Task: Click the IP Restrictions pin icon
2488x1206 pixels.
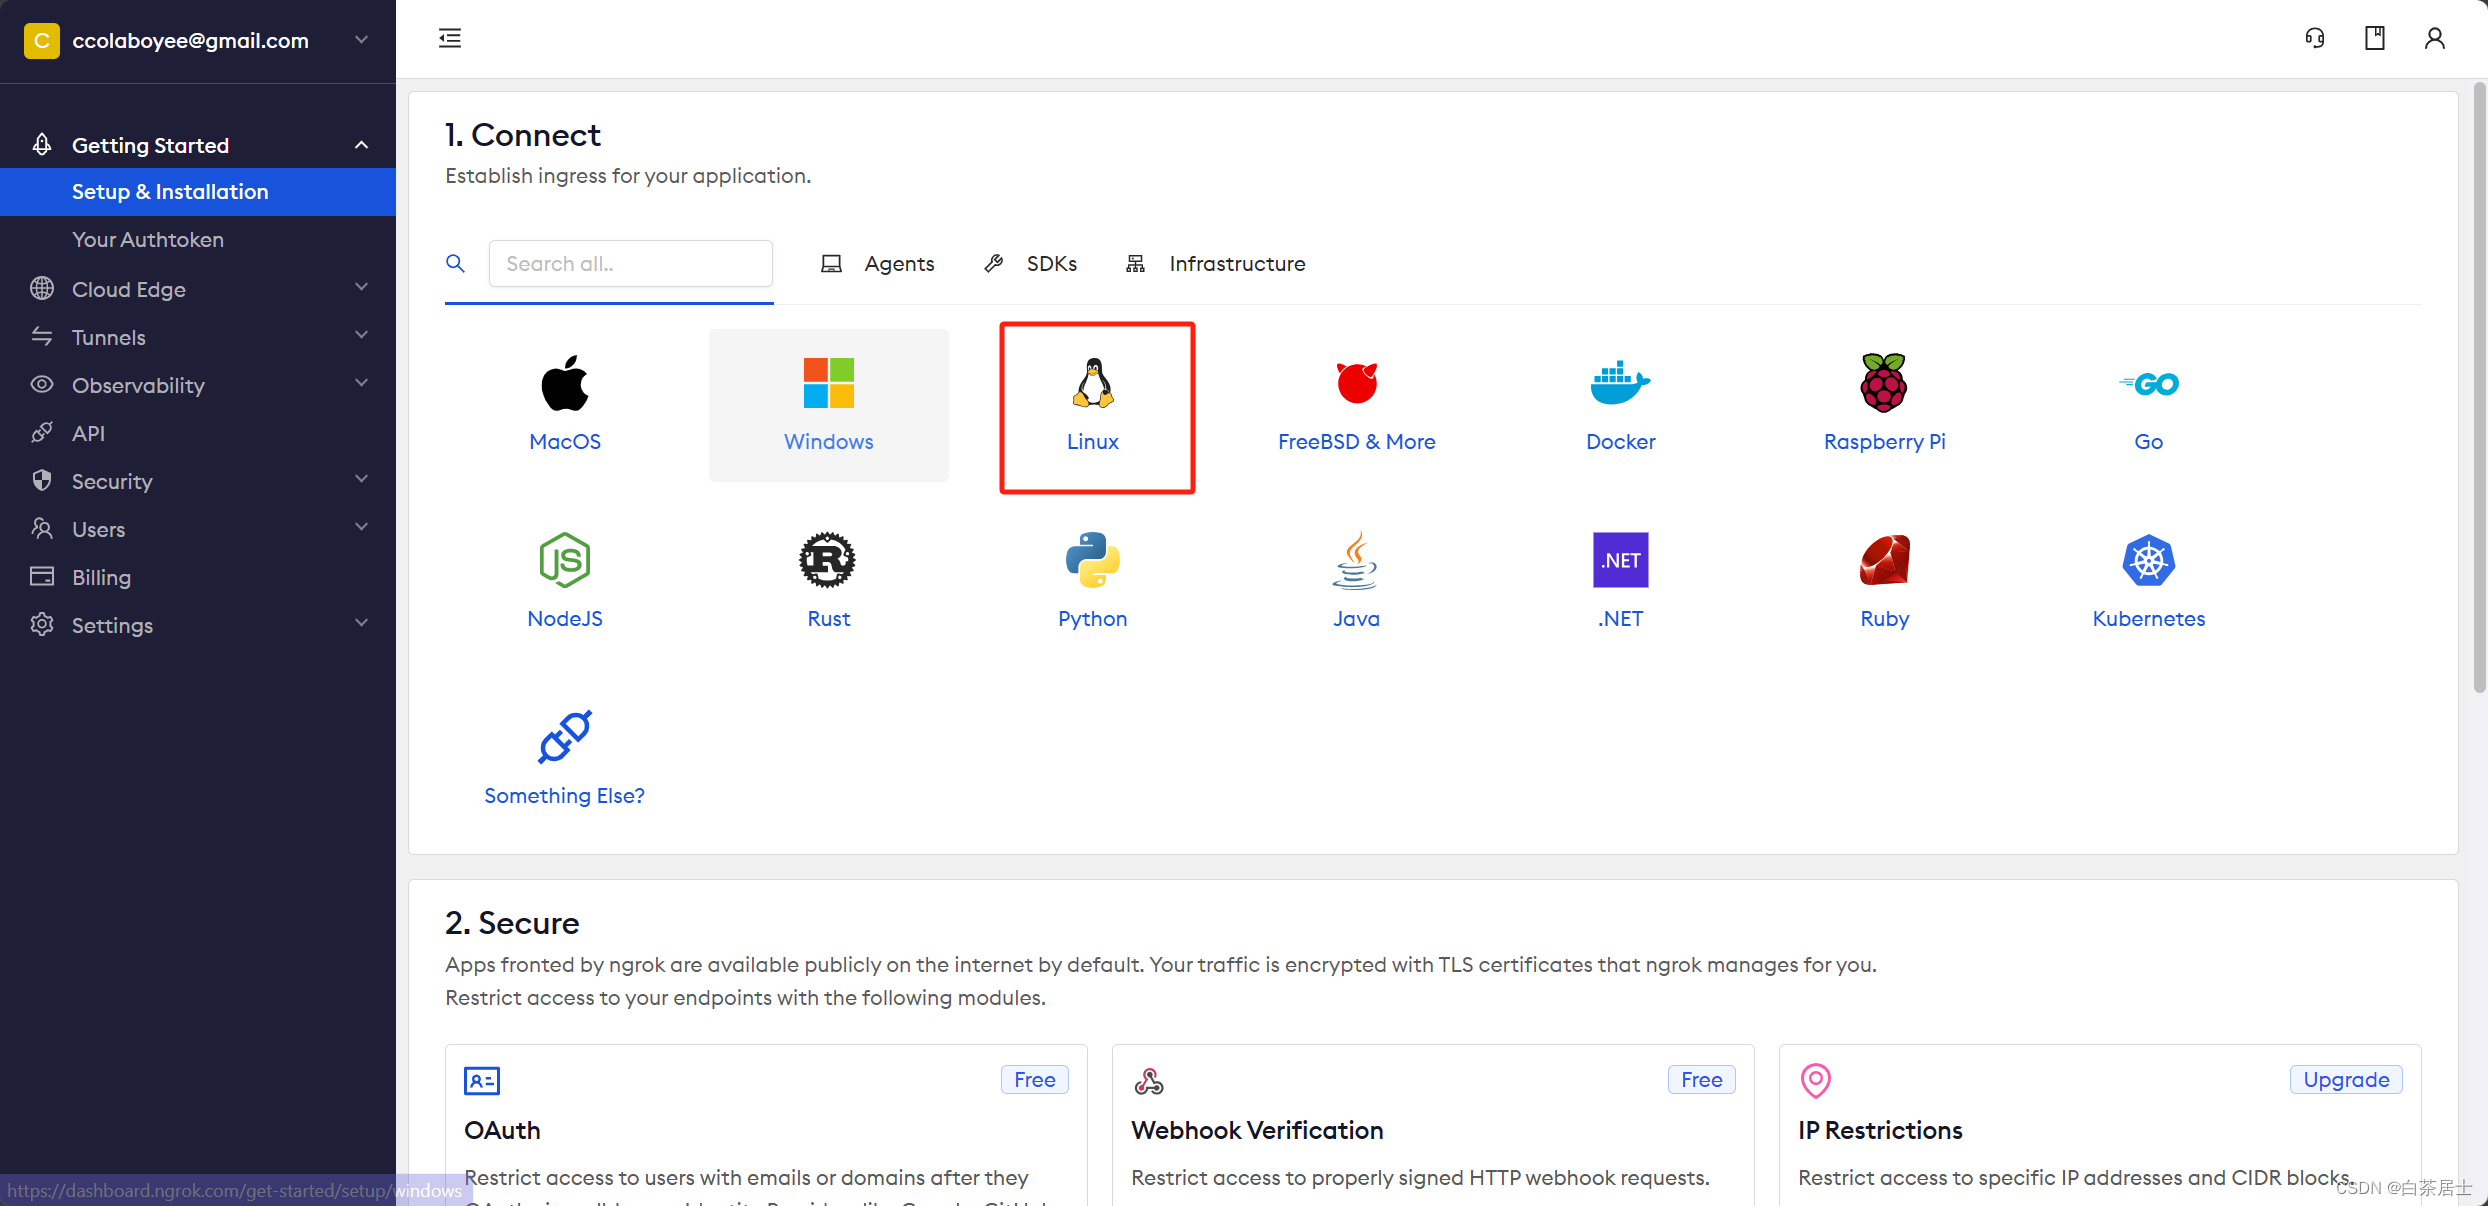Action: (1816, 1081)
